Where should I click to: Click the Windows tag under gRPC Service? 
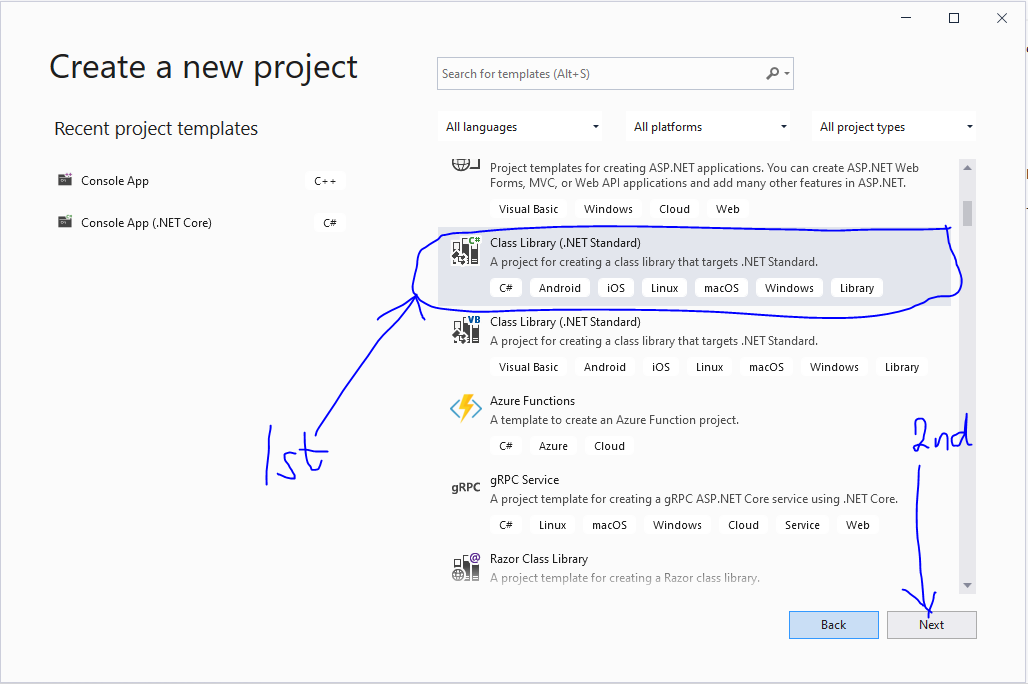point(677,525)
